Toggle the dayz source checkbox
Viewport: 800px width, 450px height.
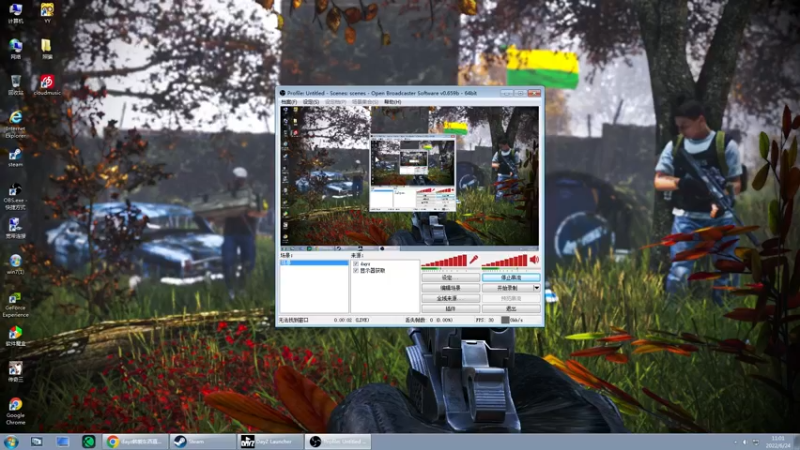pyautogui.click(x=356, y=264)
